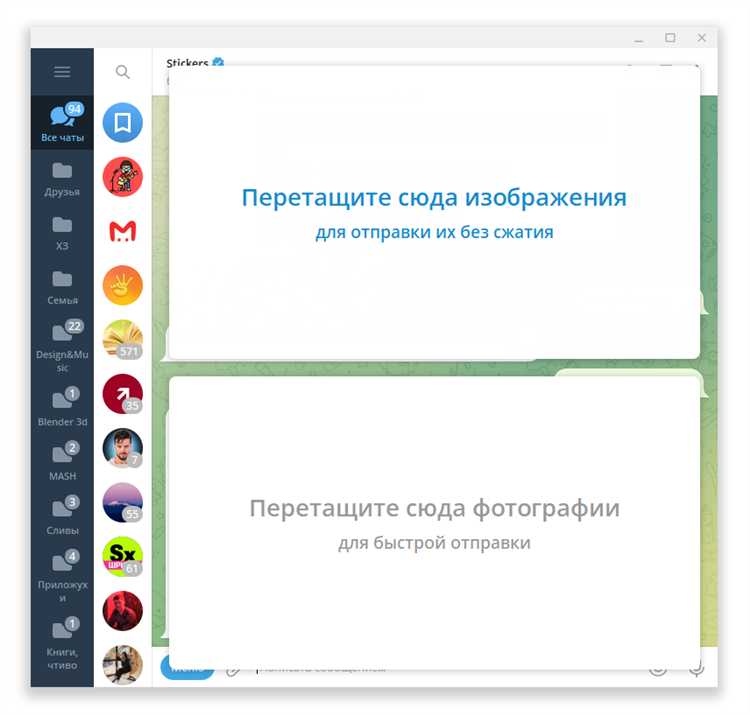Viewport: 750px width, 715px height.
Task: Open the Blender 3d folder
Action: [x=62, y=407]
